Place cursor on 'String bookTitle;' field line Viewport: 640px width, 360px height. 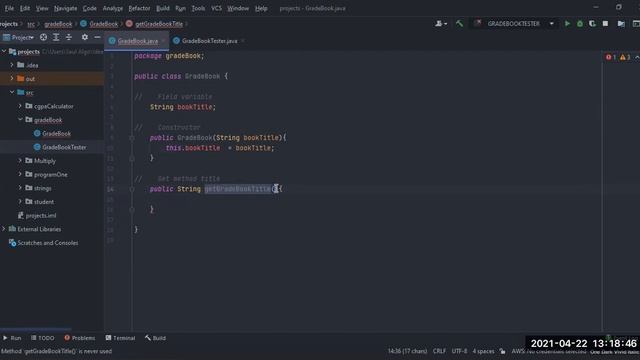pos(182,107)
